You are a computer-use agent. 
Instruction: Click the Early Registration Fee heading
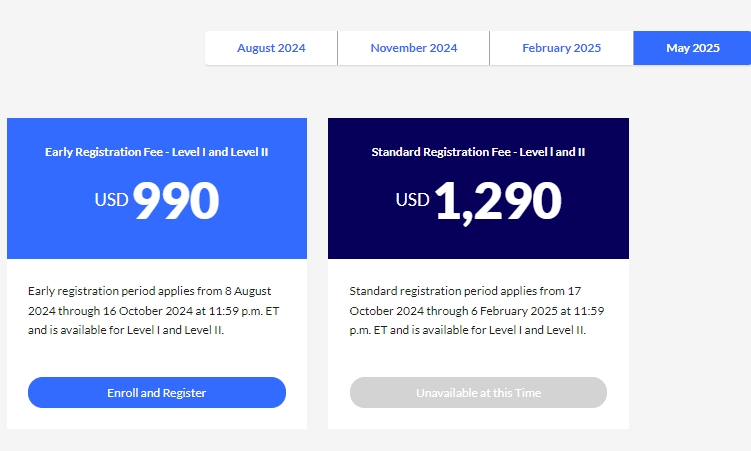coord(157,152)
